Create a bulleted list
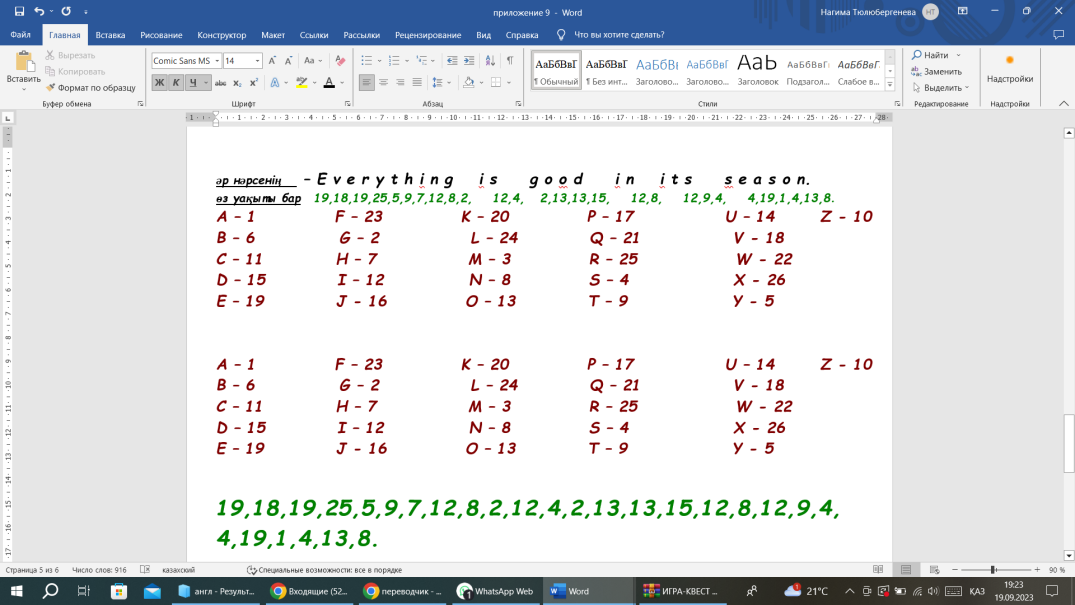The image size is (1075, 605). click(x=367, y=61)
